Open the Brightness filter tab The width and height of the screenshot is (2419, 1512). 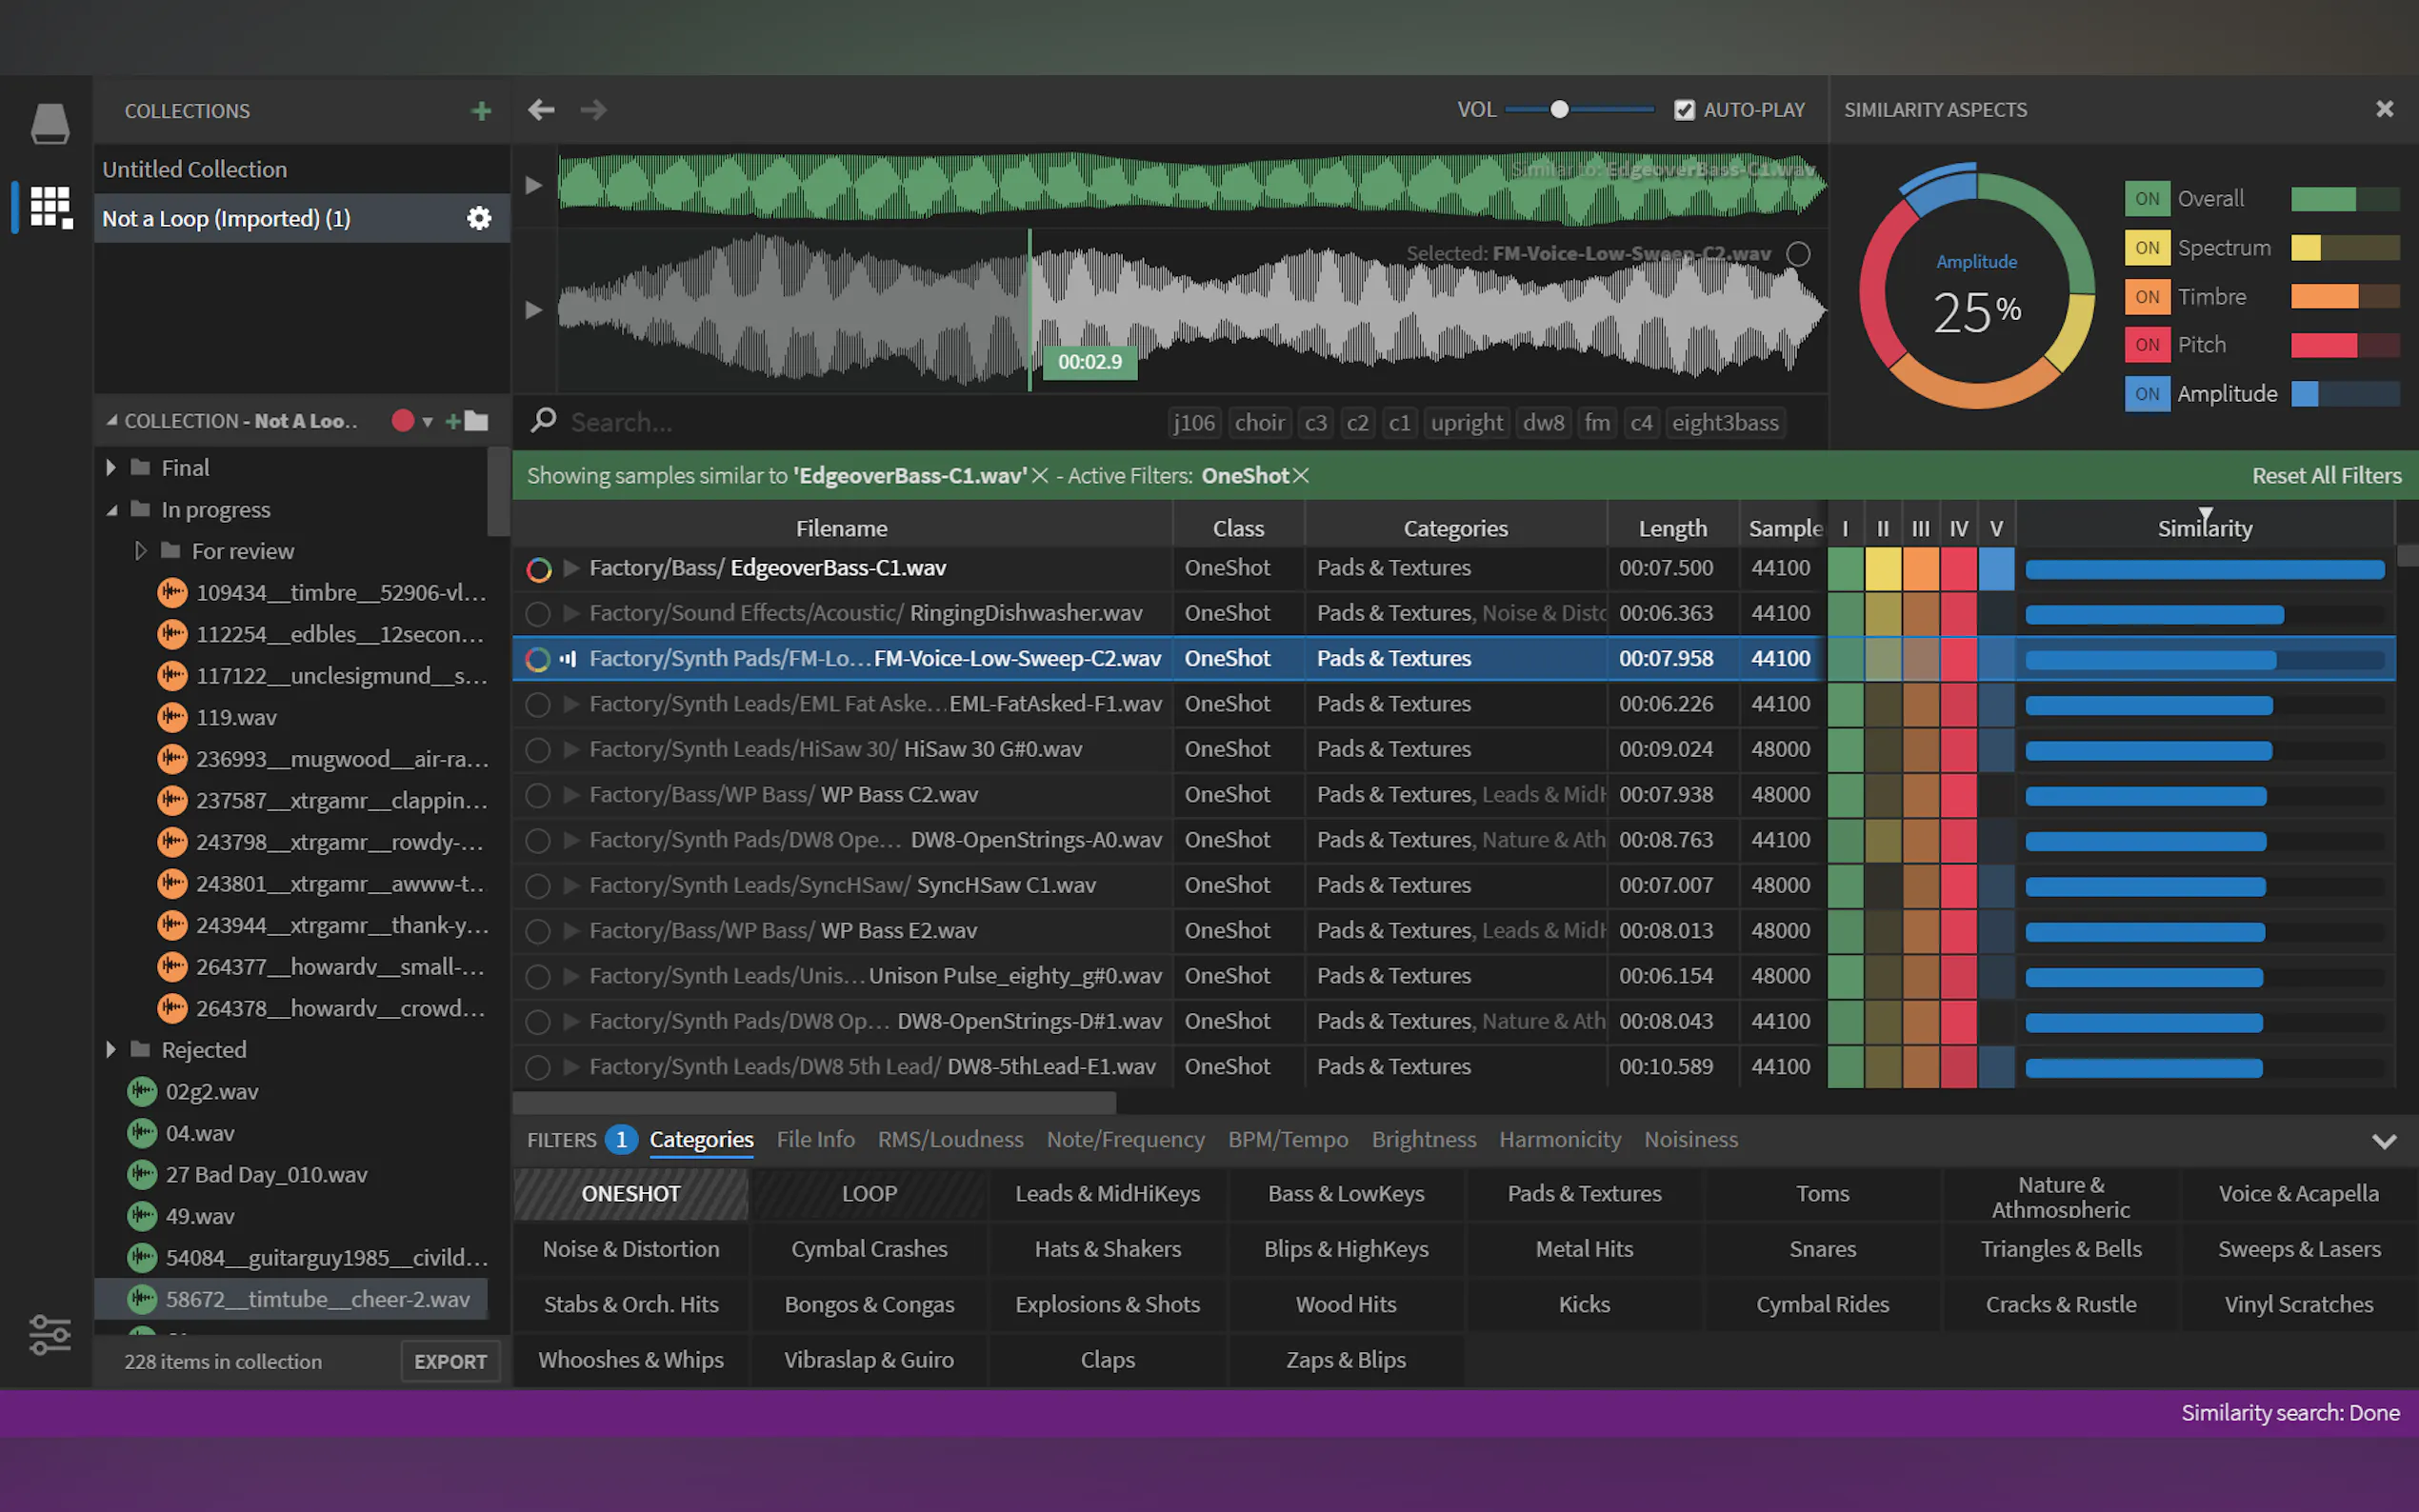coord(1422,1139)
